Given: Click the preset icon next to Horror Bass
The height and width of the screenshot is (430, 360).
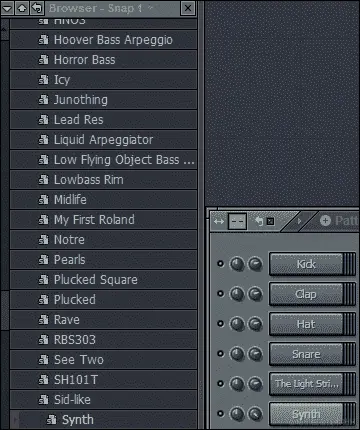Looking at the screenshot, I should [x=43, y=60].
